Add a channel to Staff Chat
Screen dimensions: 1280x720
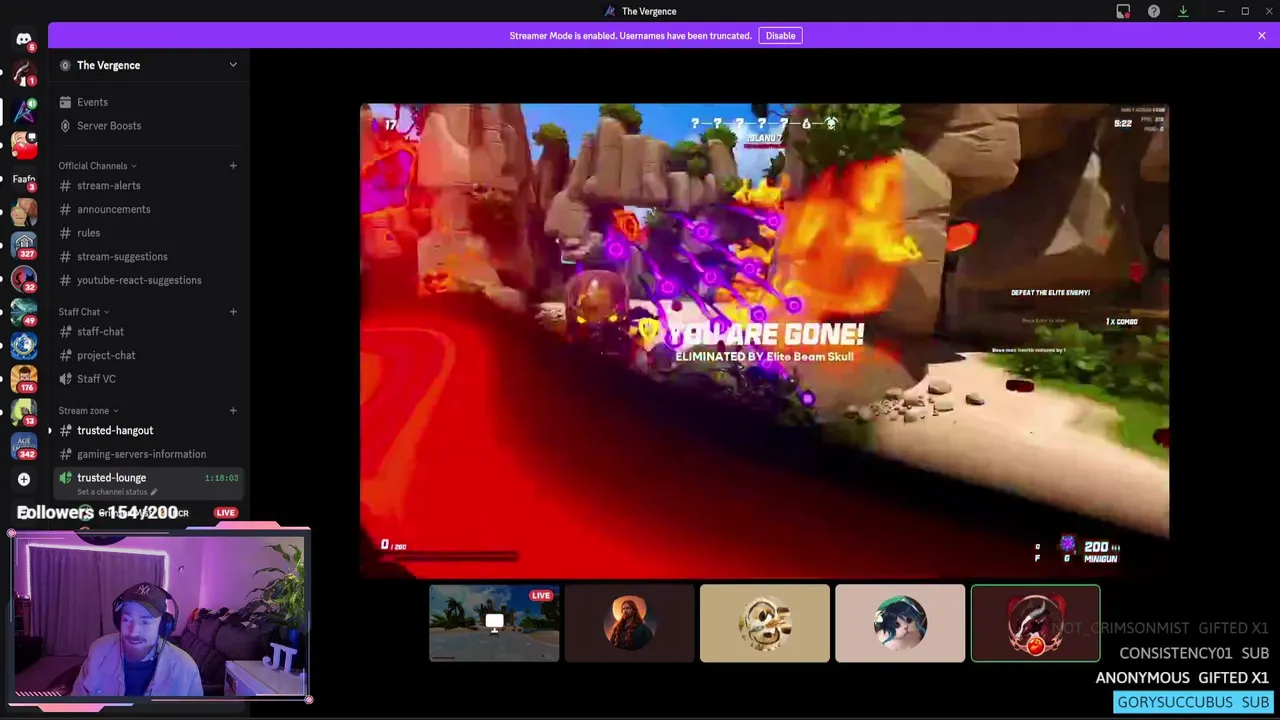coord(233,312)
